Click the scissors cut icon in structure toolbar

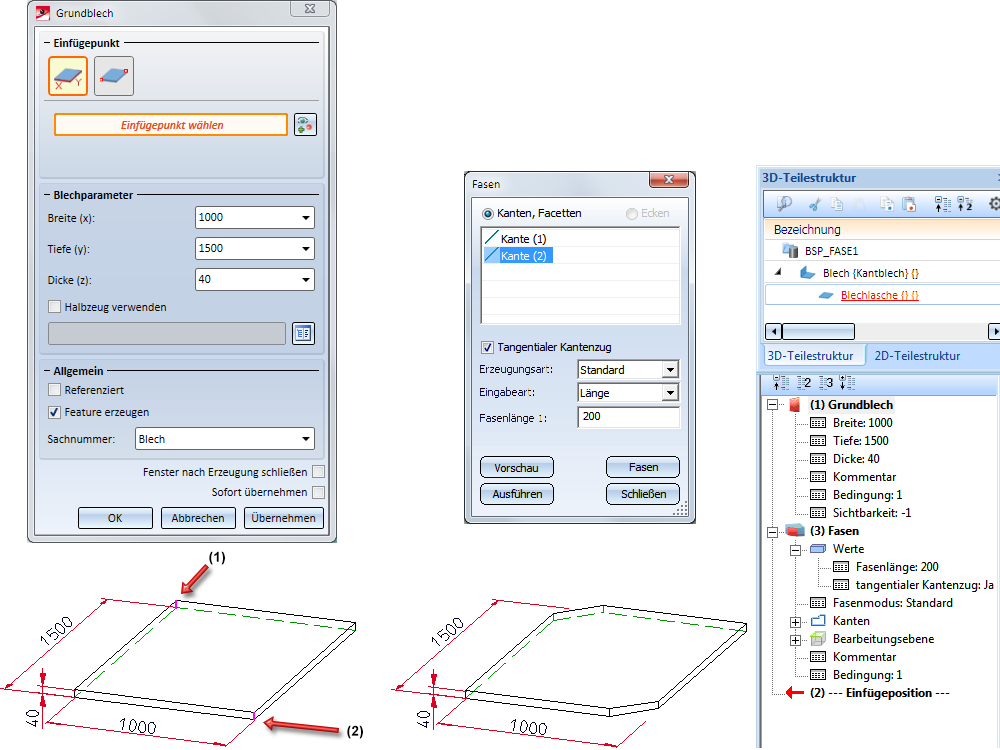pyautogui.click(x=814, y=204)
